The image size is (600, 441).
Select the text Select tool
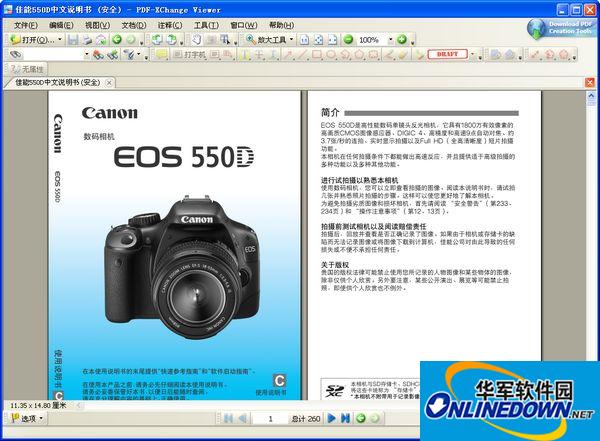point(225,39)
